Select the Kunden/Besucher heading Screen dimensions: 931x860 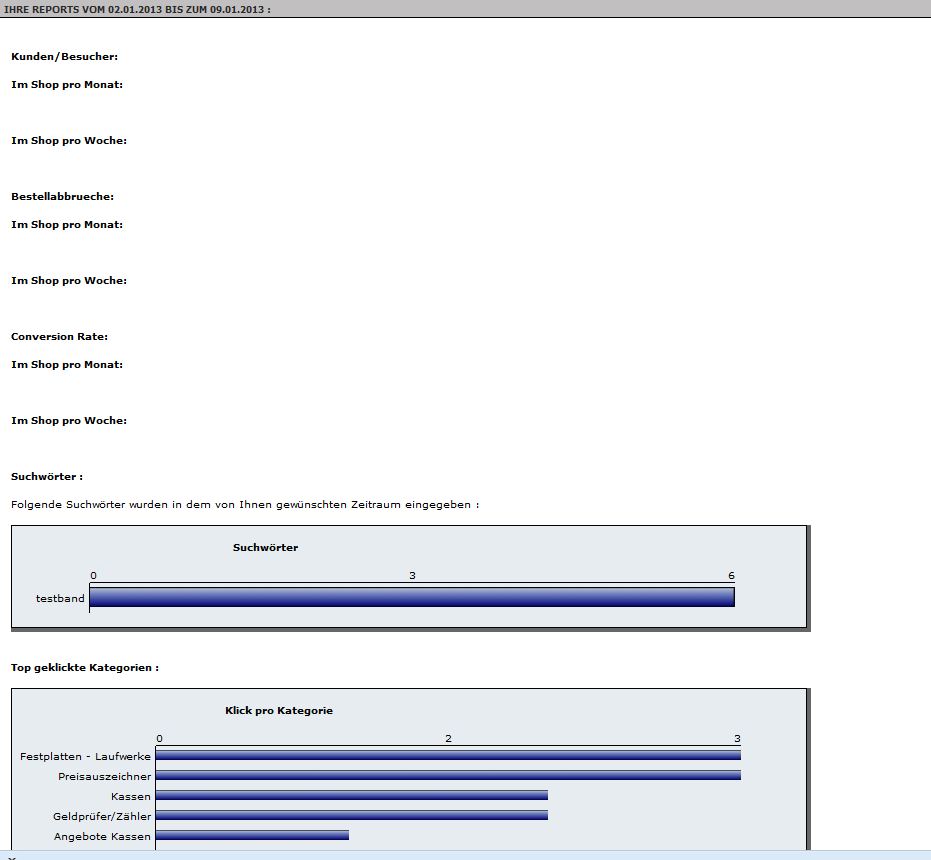(x=64, y=57)
